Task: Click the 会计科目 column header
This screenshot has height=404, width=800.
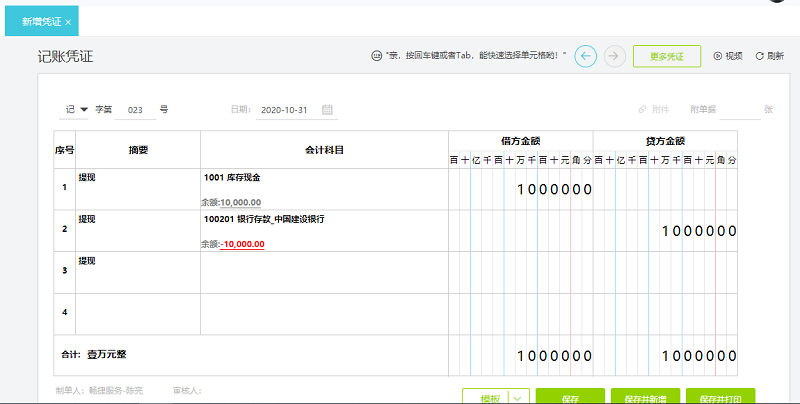Action: pyautogui.click(x=324, y=150)
